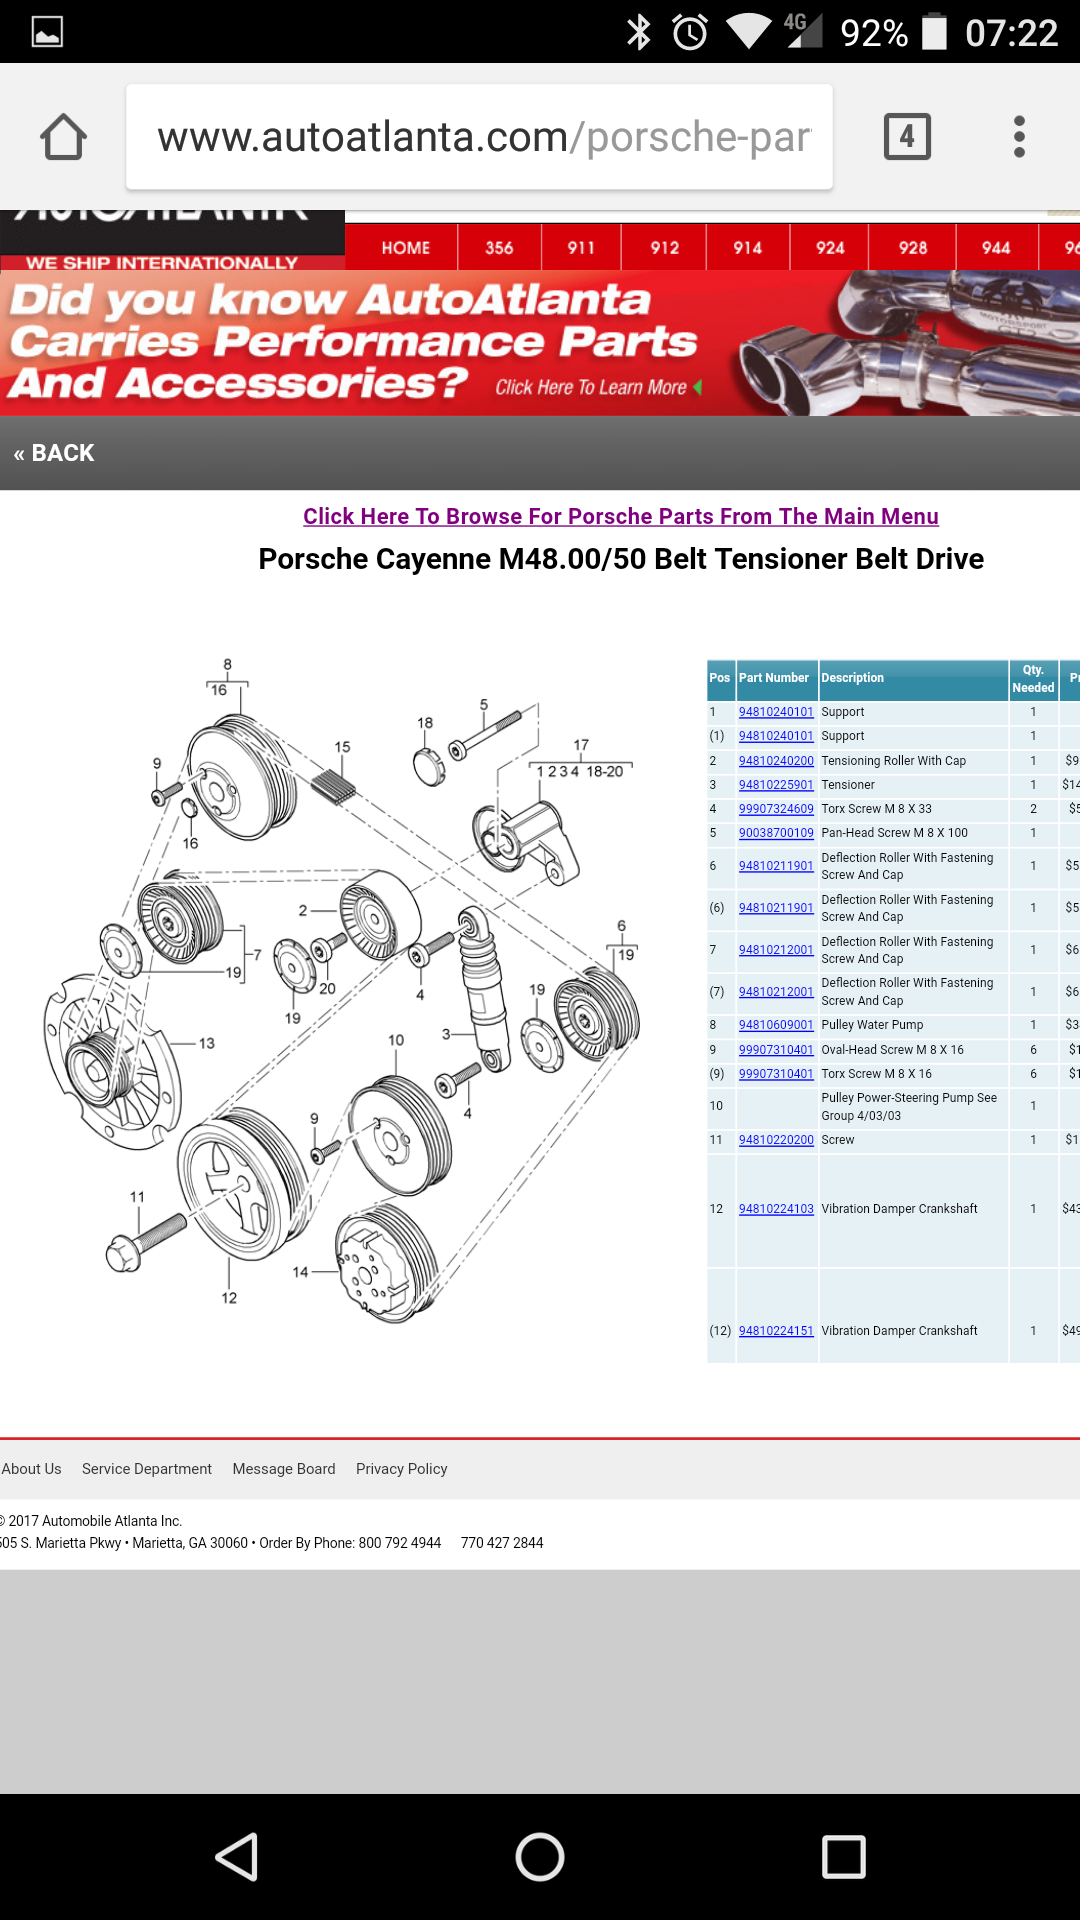Tap the Android back navigation button

pos(238,1857)
